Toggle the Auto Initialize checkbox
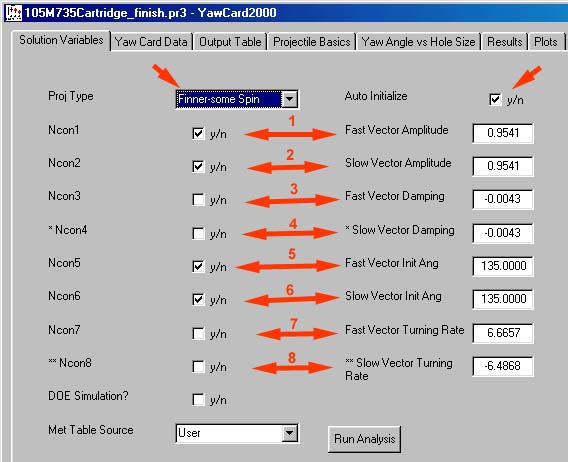Image resolution: width=568 pixels, height=462 pixels. [x=495, y=100]
